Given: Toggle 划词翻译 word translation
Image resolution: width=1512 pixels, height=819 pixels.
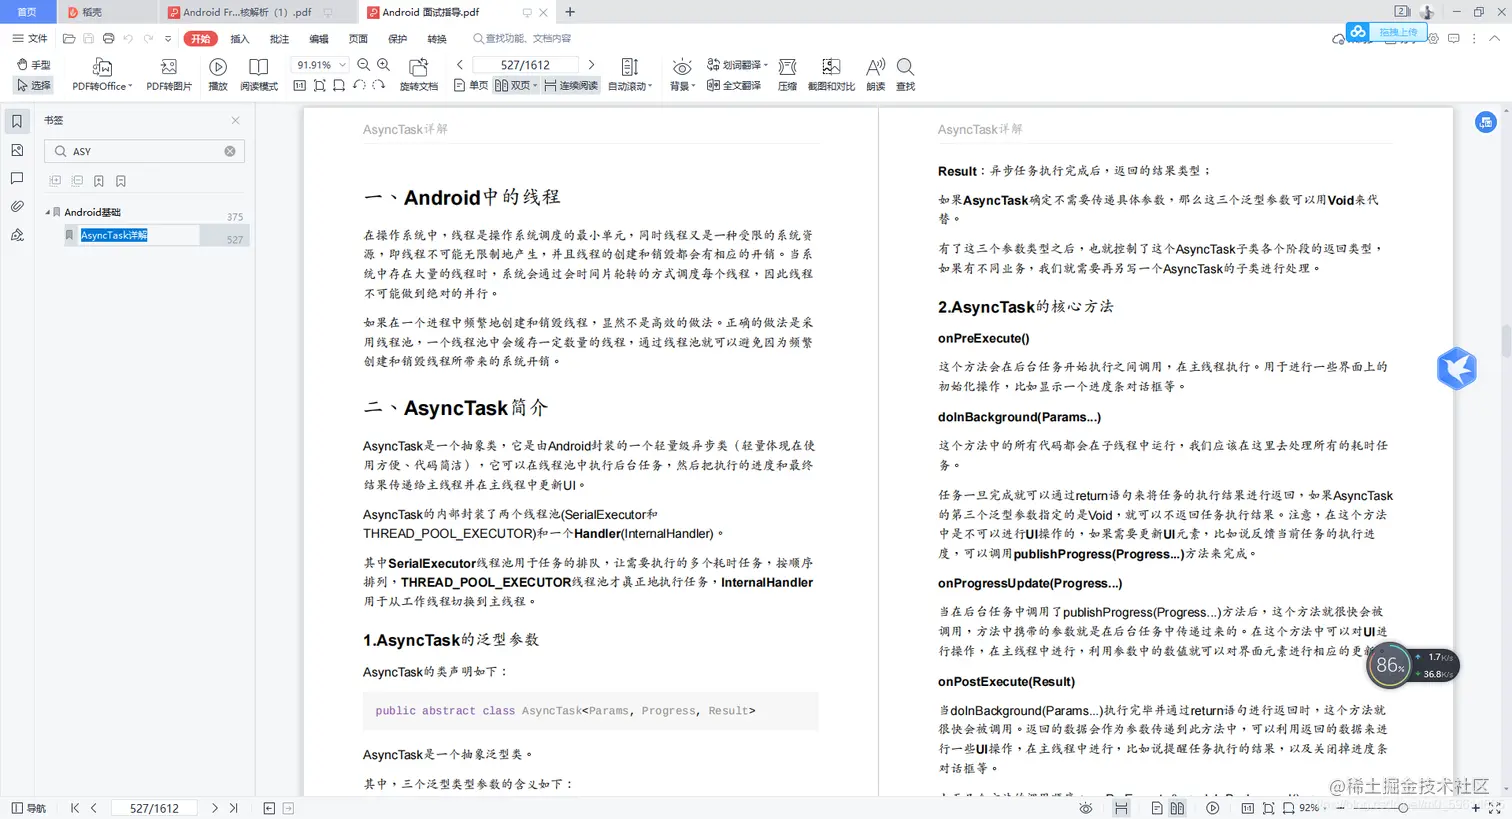Looking at the screenshot, I should 738,63.
